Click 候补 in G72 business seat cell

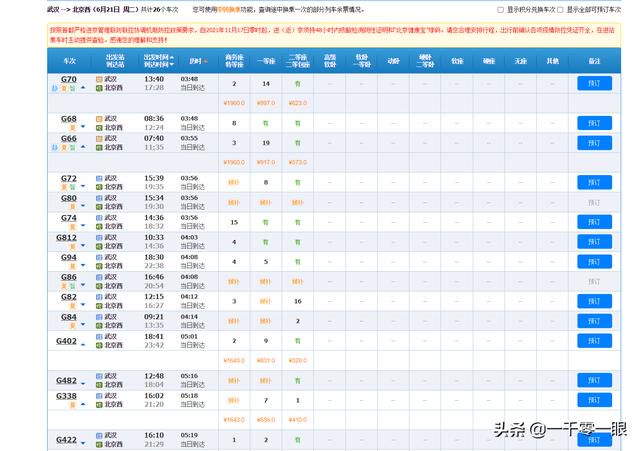[233, 182]
